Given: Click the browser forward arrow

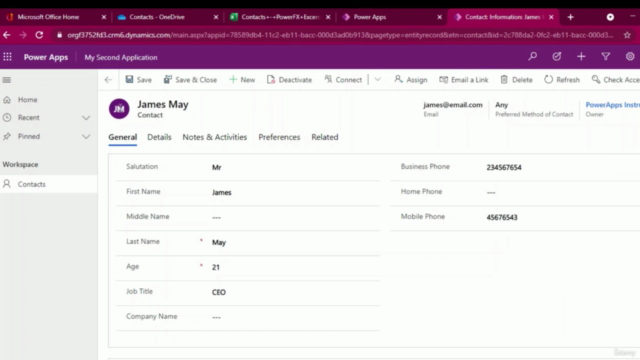Looking at the screenshot, I should (x=23, y=35).
